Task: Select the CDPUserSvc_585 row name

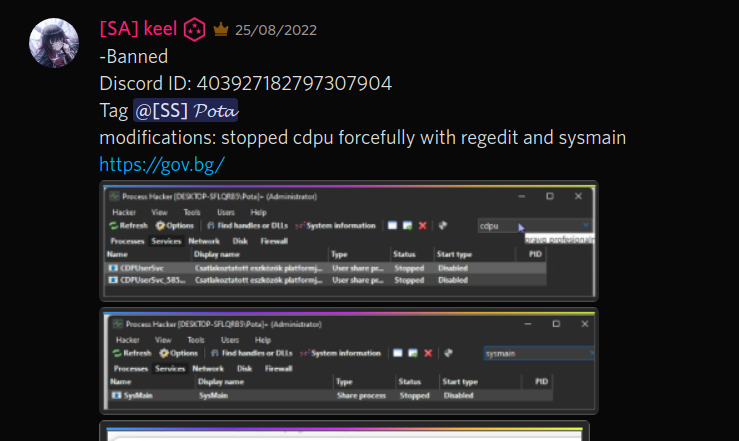Action: (153, 280)
